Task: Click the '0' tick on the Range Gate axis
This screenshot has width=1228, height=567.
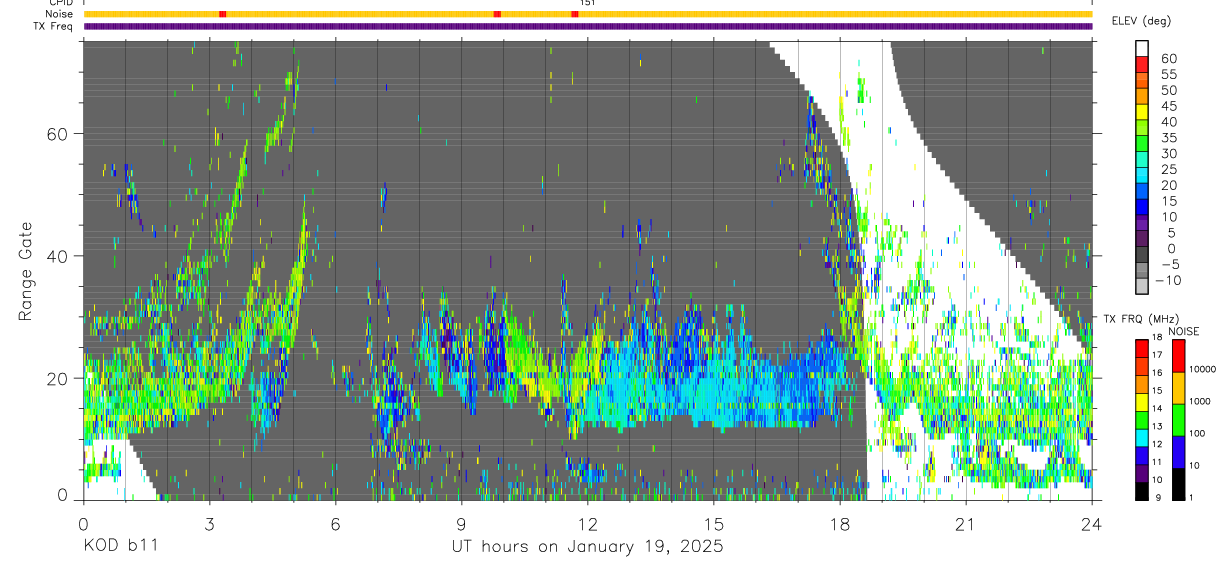Action: (63, 496)
